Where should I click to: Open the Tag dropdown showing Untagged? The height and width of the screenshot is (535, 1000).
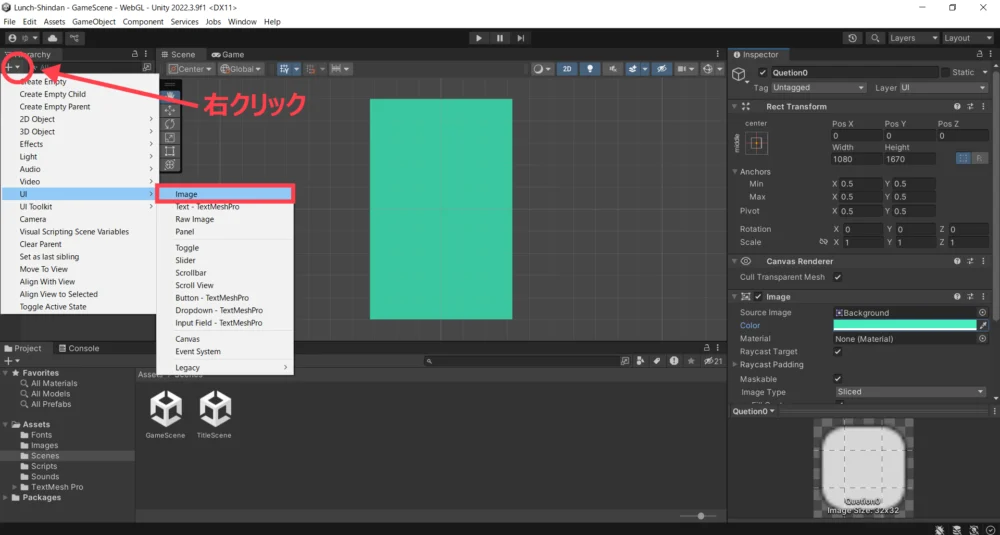click(819, 87)
